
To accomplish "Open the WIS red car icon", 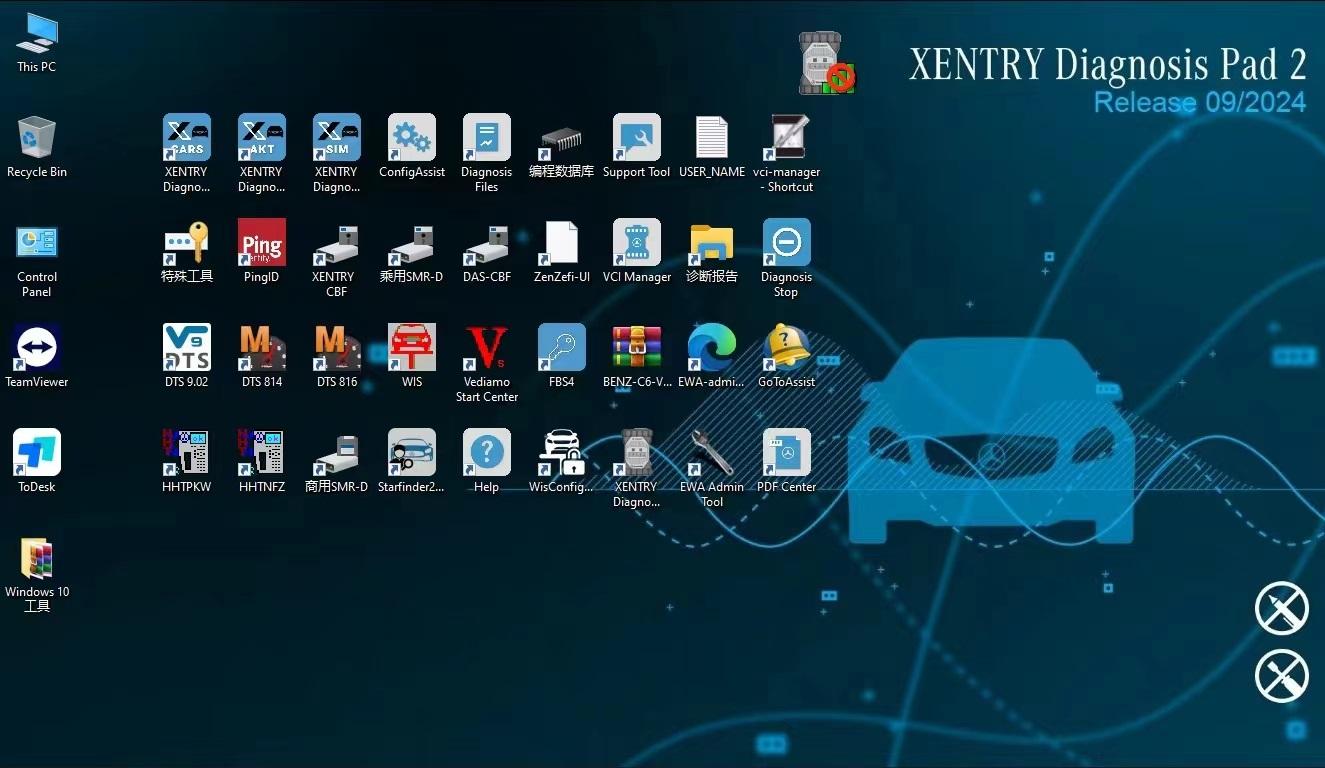I will coord(411,348).
